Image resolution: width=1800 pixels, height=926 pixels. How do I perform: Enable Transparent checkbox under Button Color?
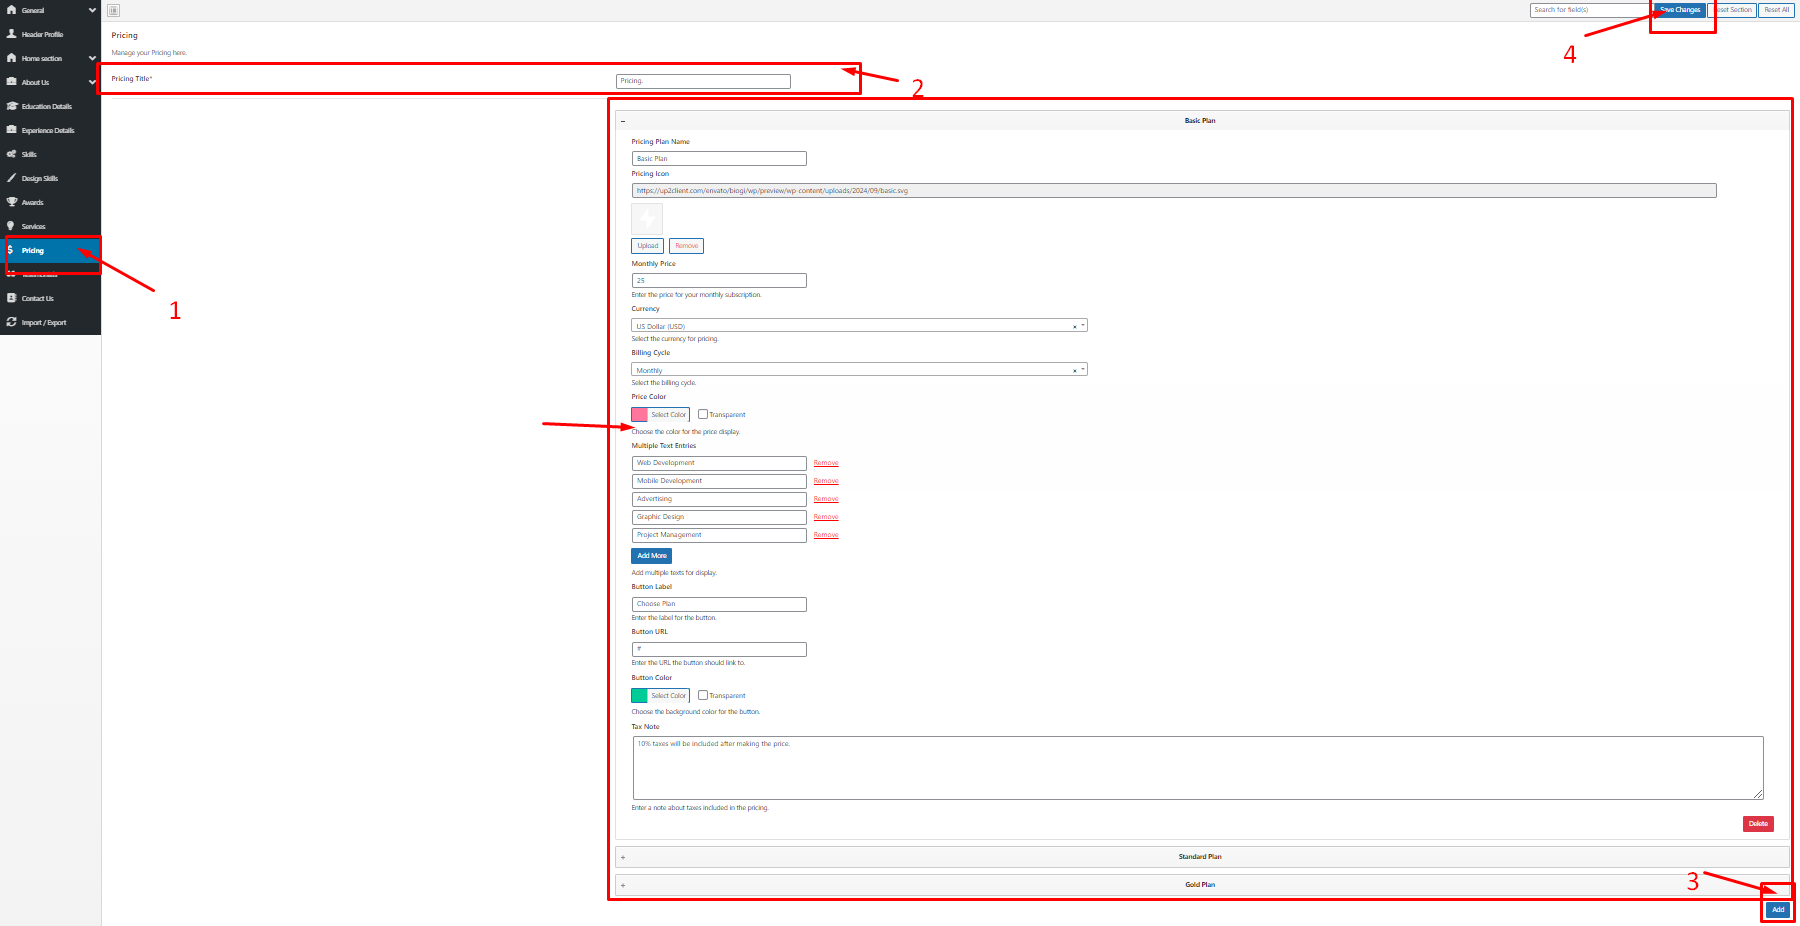click(703, 695)
